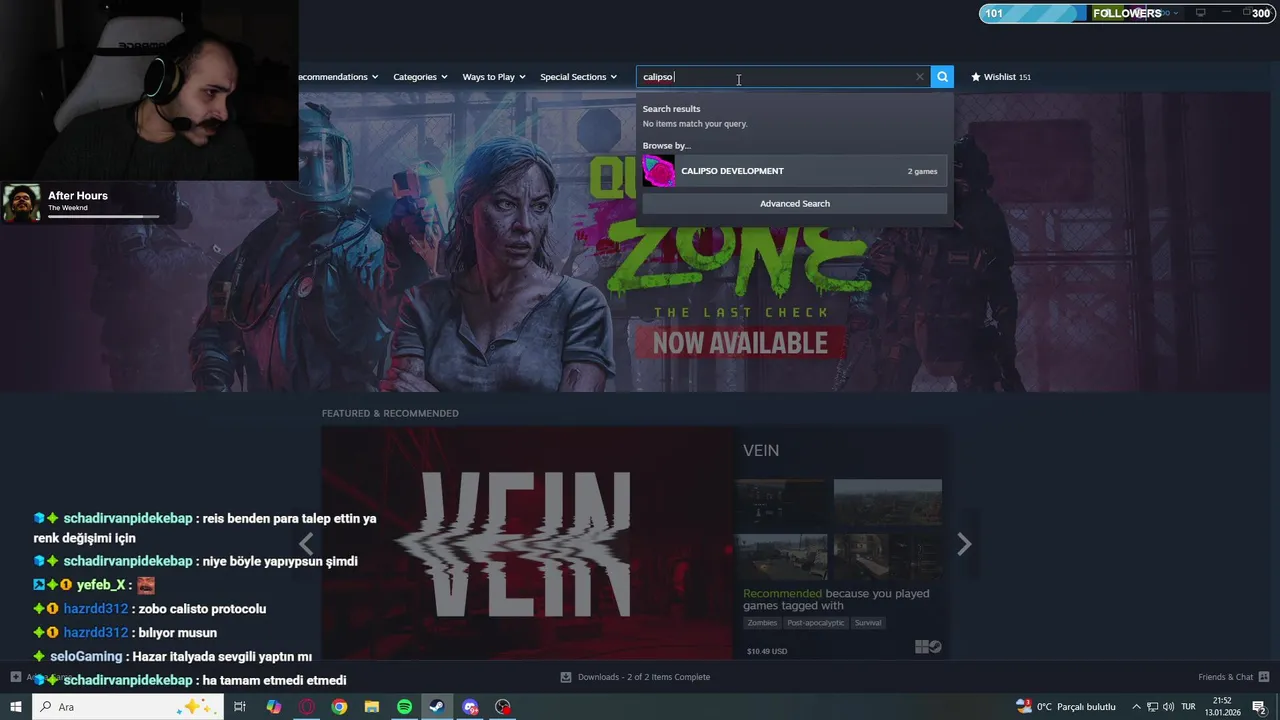Open the Opera GX taskbar icon
1280x720 pixels.
coord(307,707)
